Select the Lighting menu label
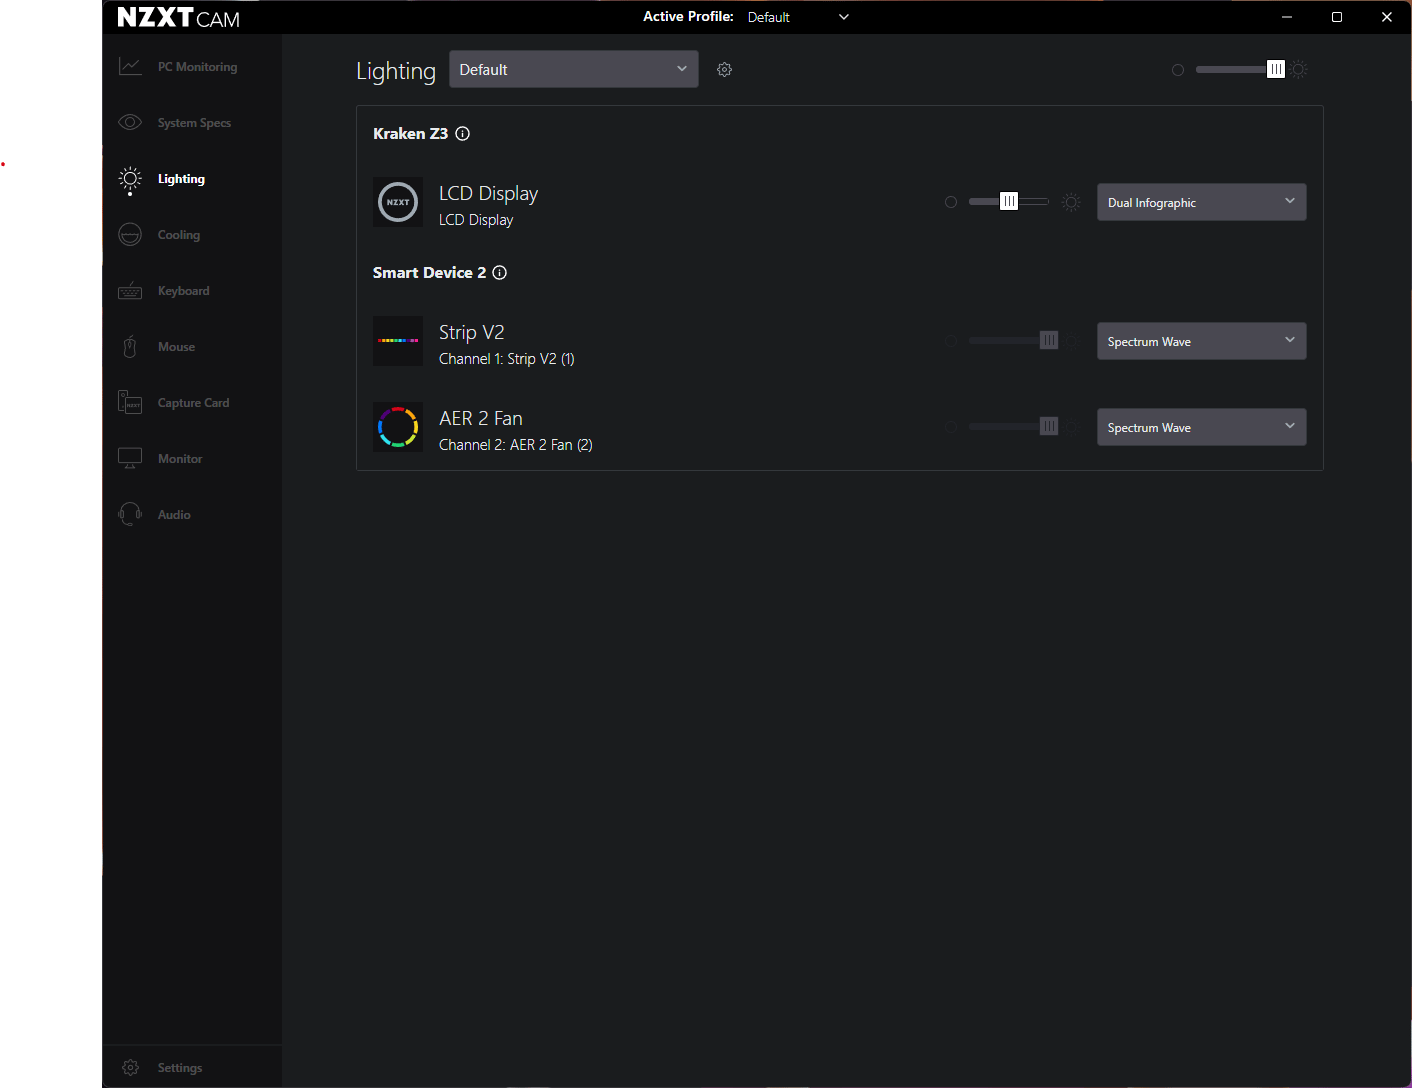 pos(181,179)
